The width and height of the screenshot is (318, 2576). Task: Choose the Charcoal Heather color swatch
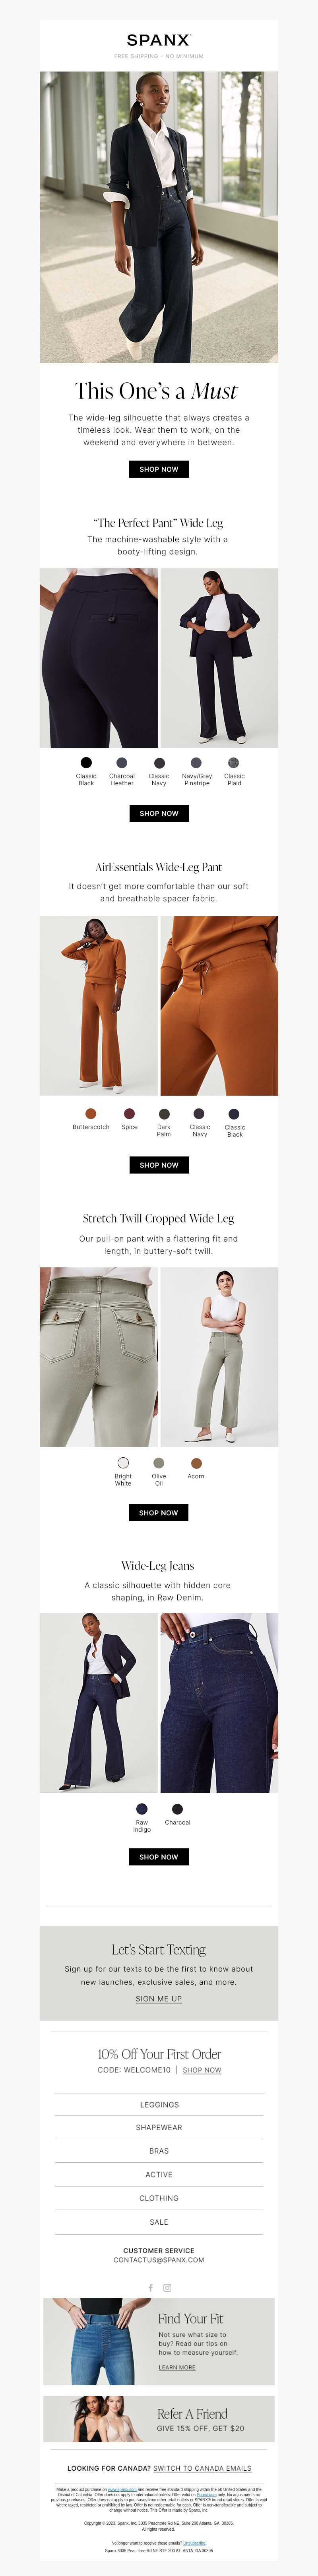tap(122, 762)
